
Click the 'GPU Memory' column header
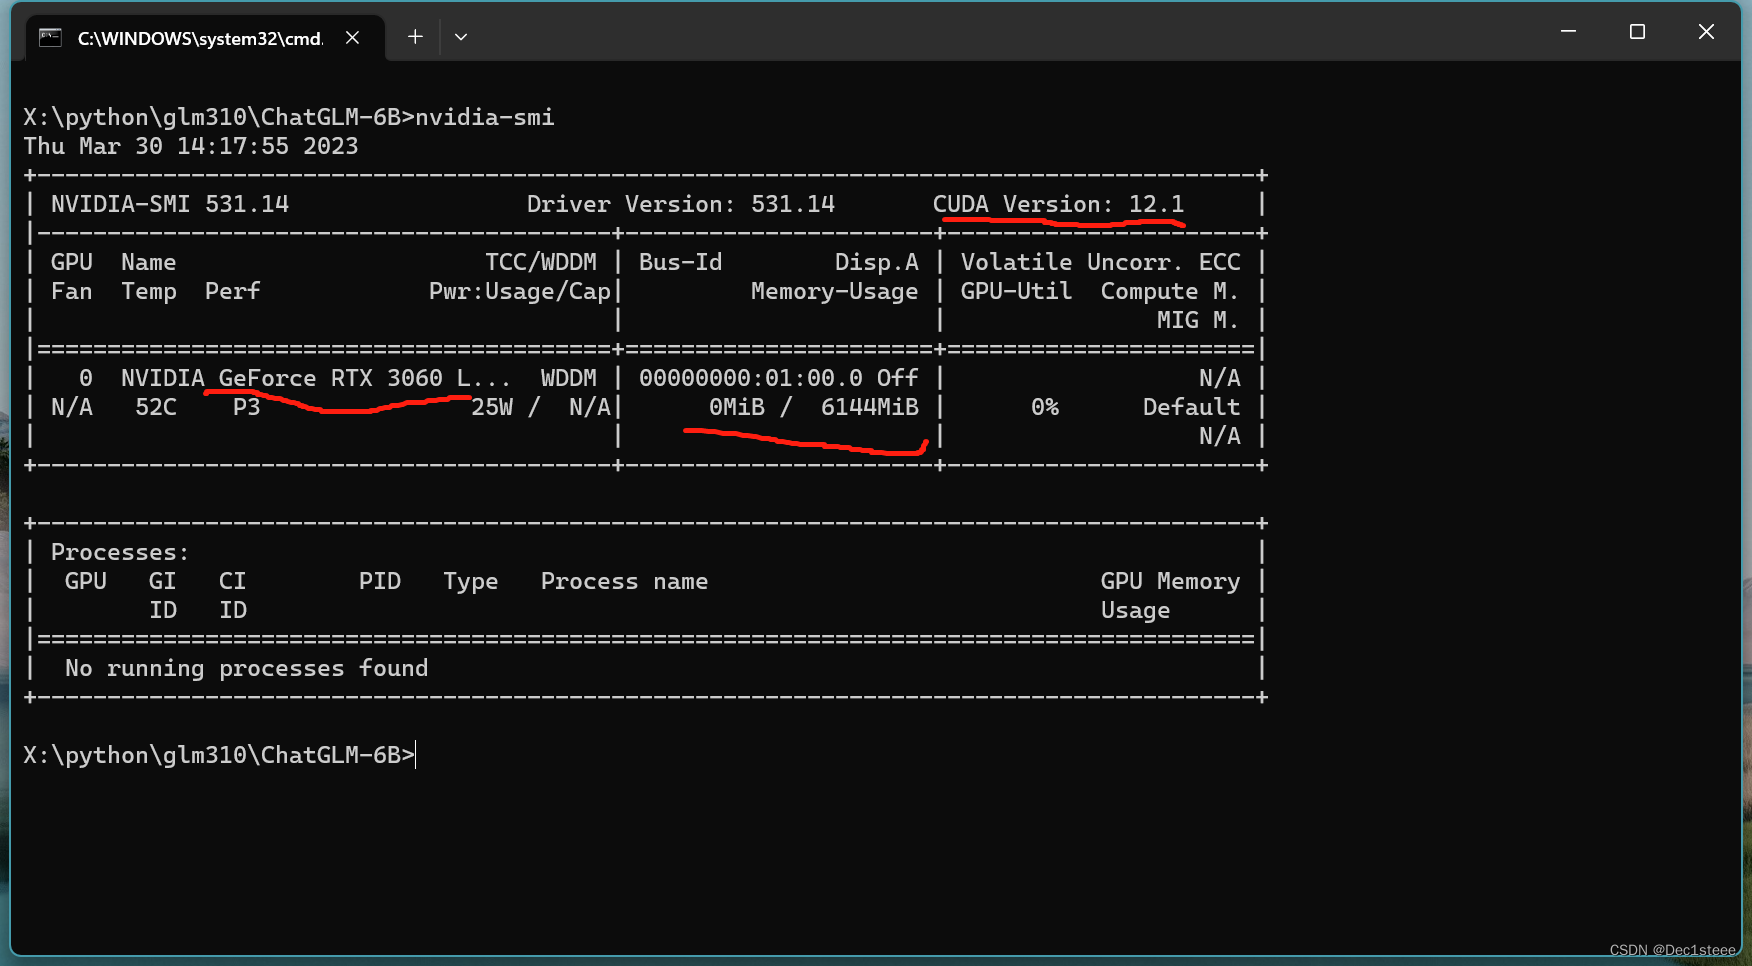[1171, 581]
